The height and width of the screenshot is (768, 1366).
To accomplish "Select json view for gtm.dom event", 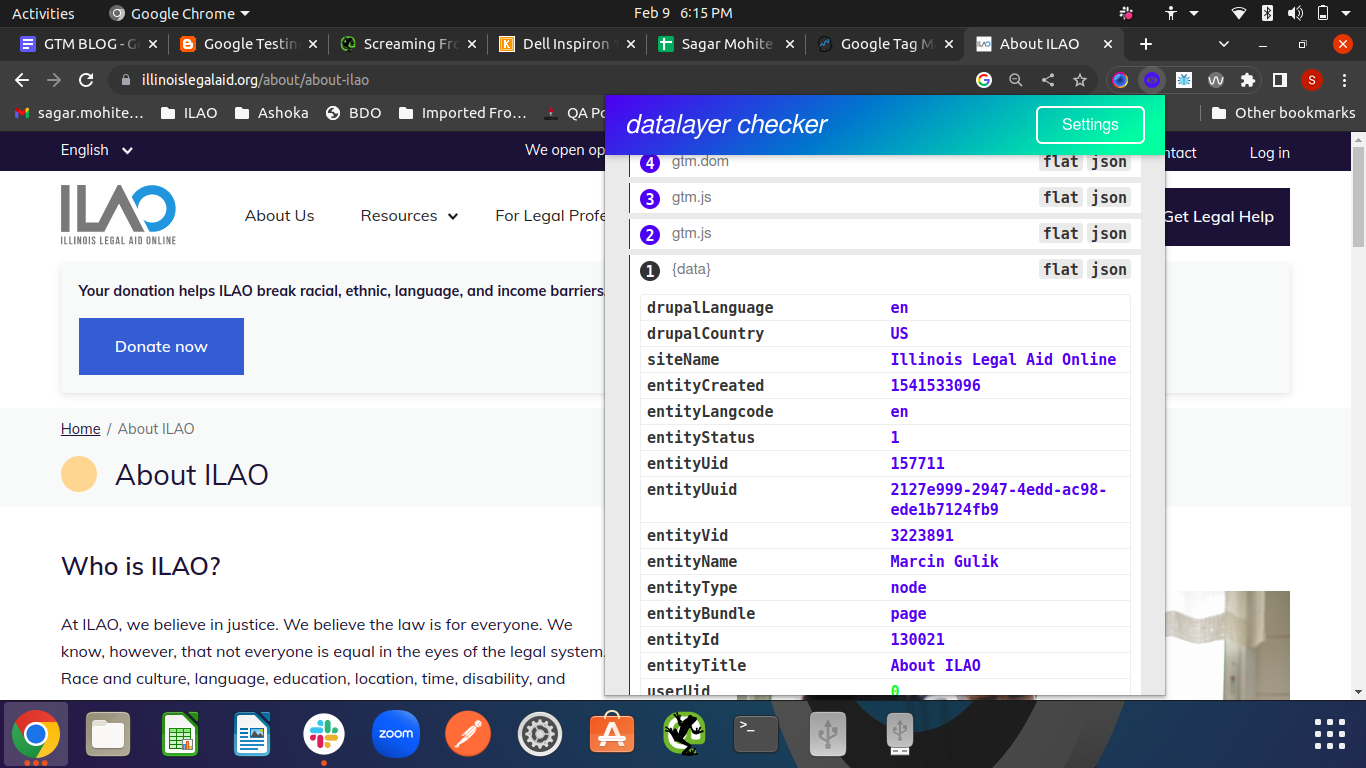I will click(1109, 162).
